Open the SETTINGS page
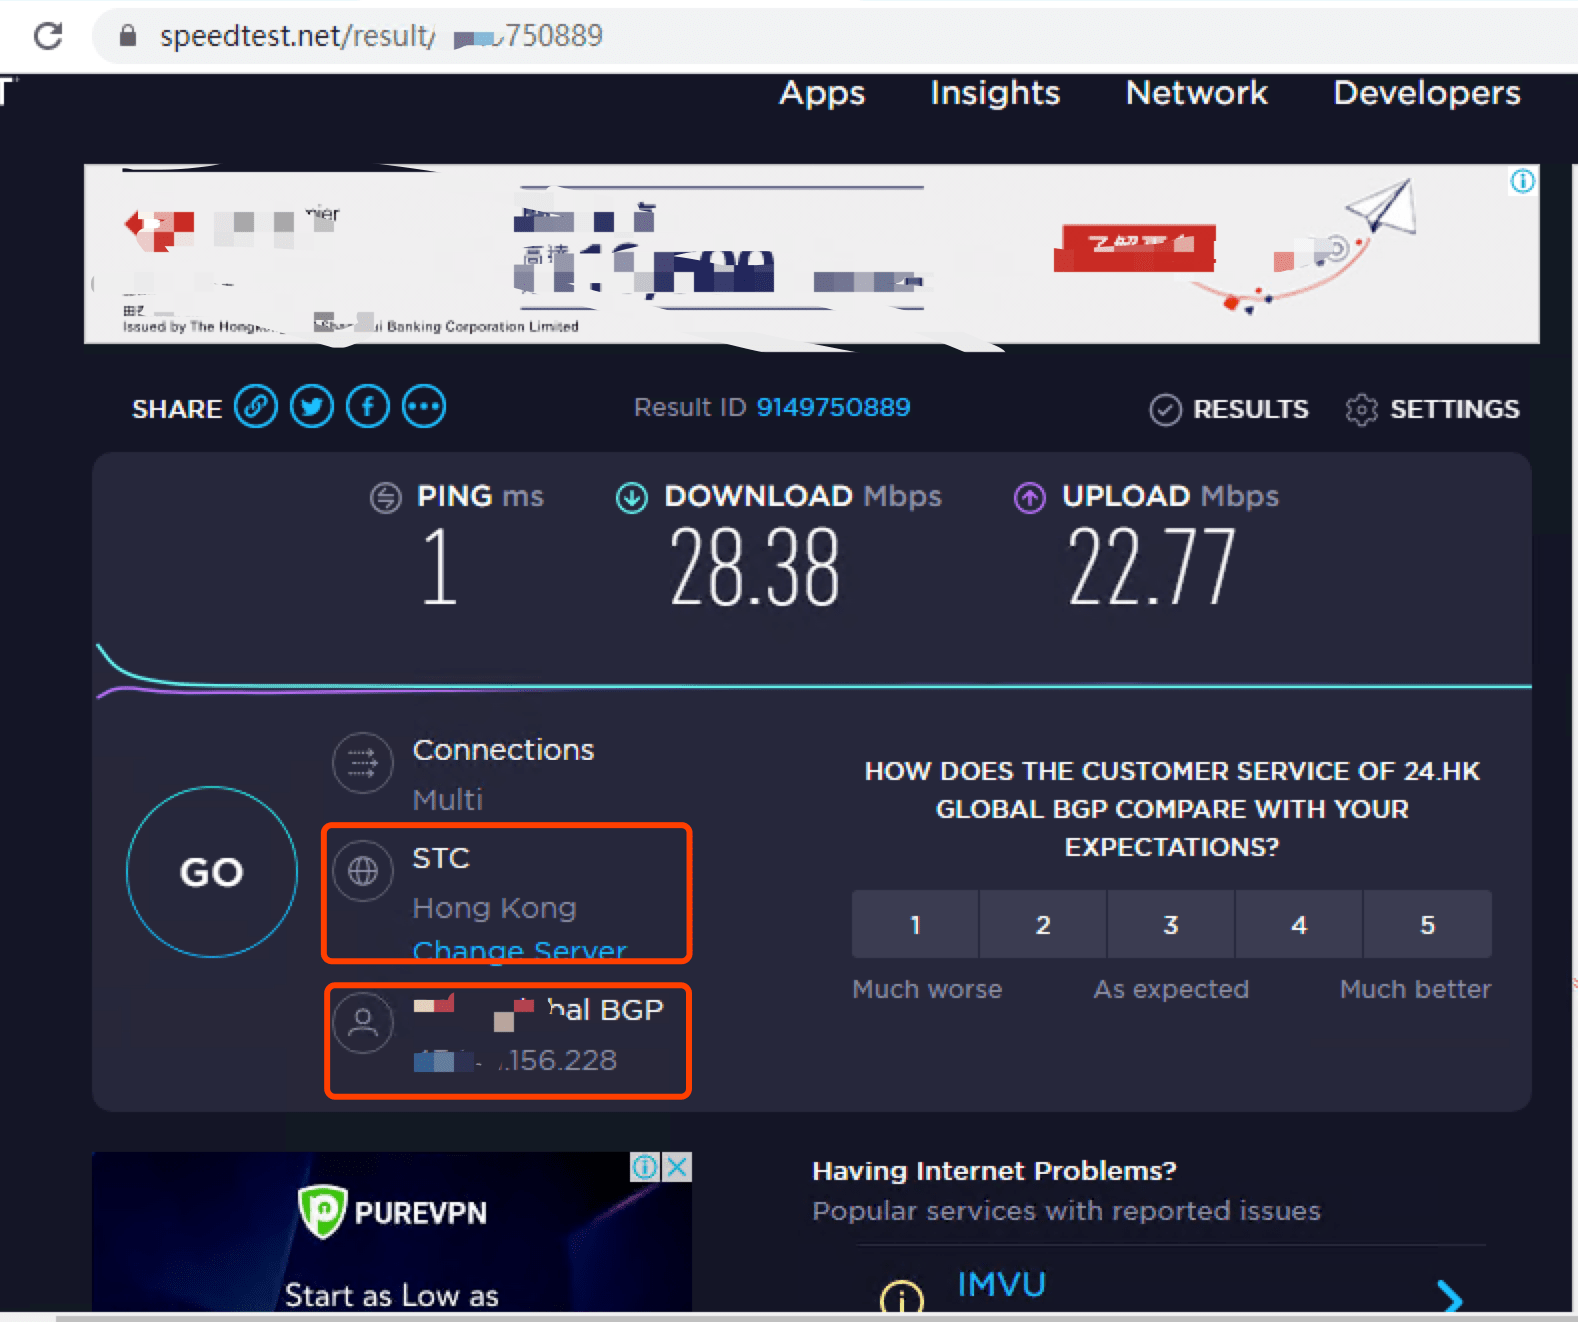 [1432, 409]
